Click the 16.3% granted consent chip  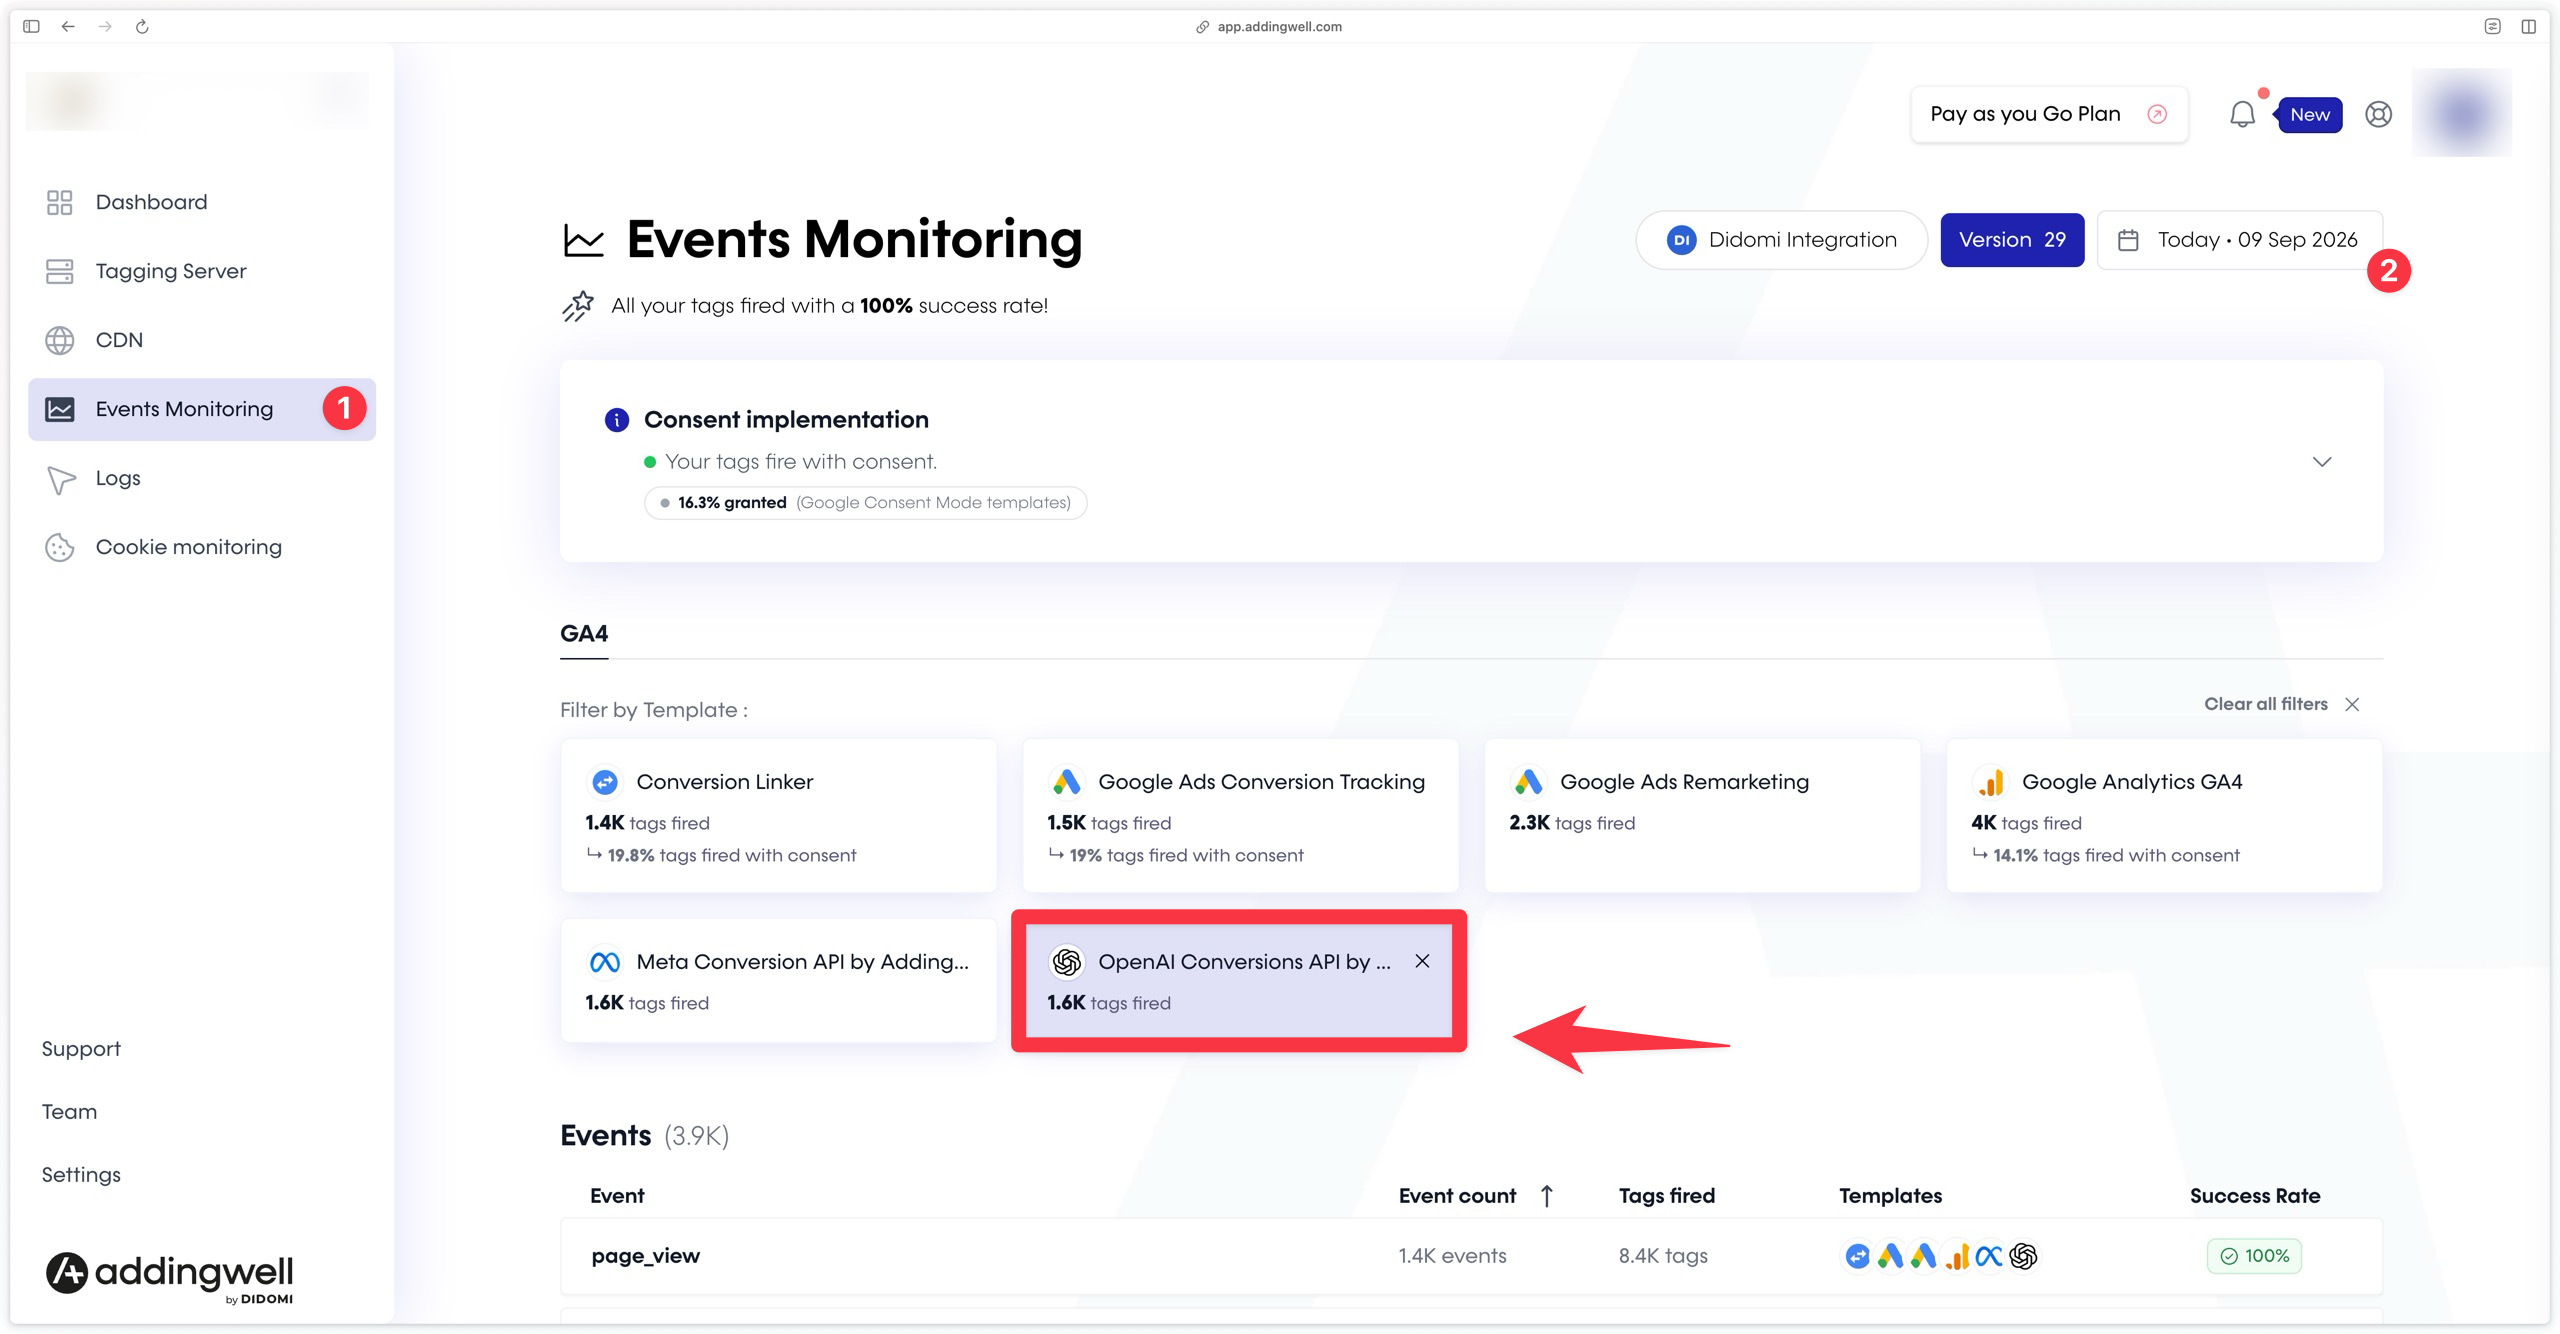865,502
